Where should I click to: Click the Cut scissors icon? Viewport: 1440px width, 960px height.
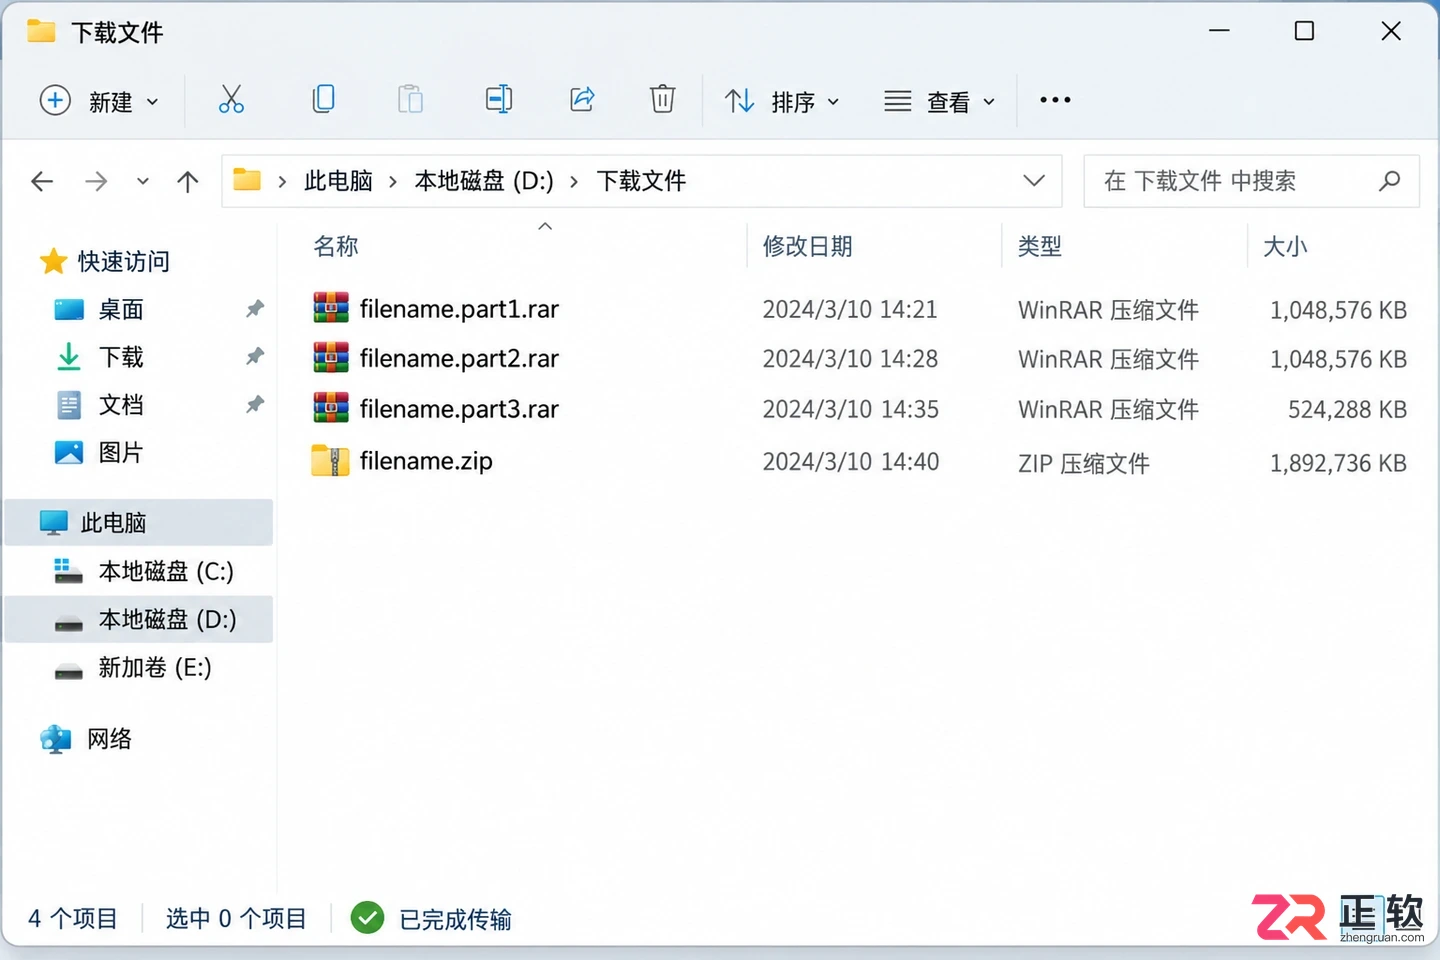point(231,99)
